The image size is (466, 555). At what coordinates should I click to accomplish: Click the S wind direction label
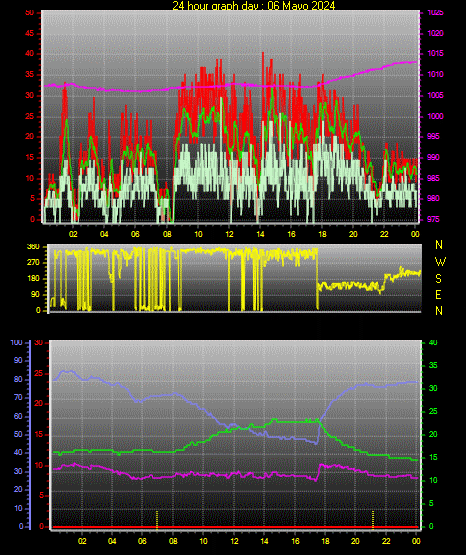(x=438, y=279)
